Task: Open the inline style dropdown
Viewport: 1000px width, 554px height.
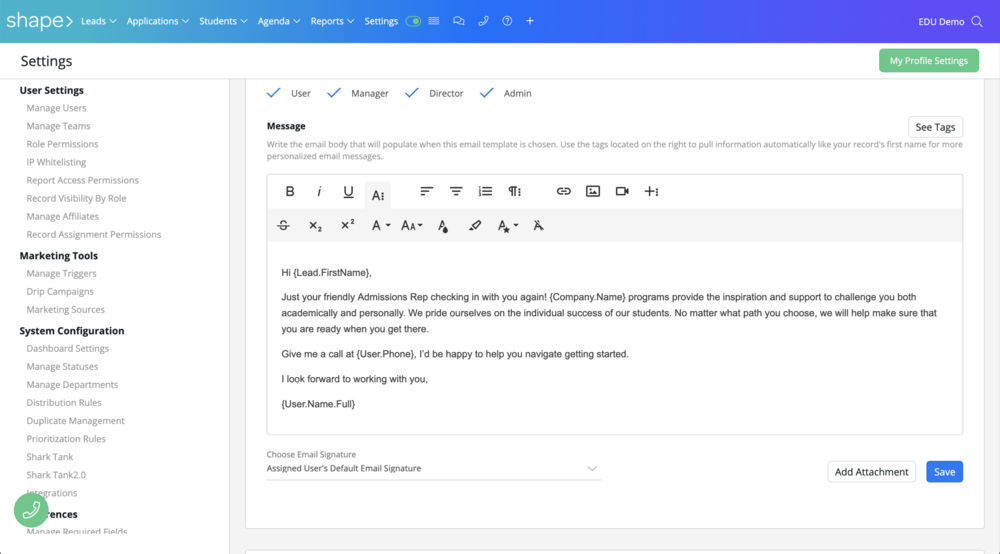Action: 508,226
